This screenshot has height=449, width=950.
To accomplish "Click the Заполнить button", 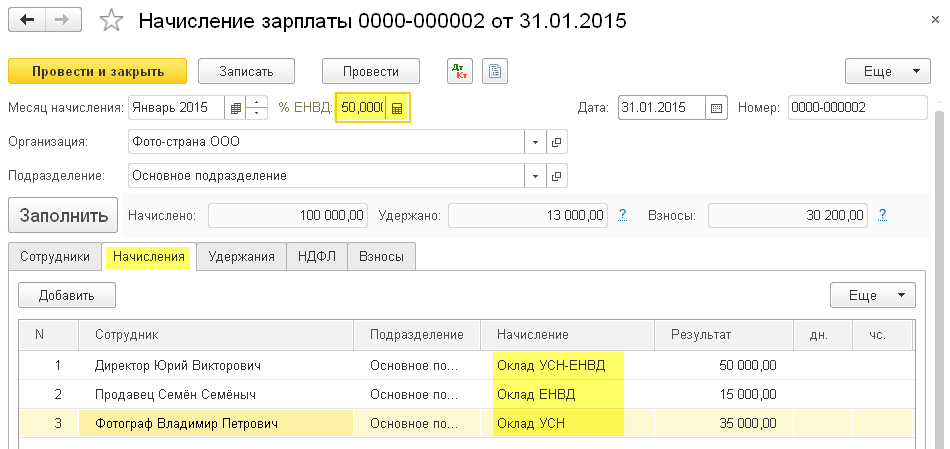I will (63, 215).
